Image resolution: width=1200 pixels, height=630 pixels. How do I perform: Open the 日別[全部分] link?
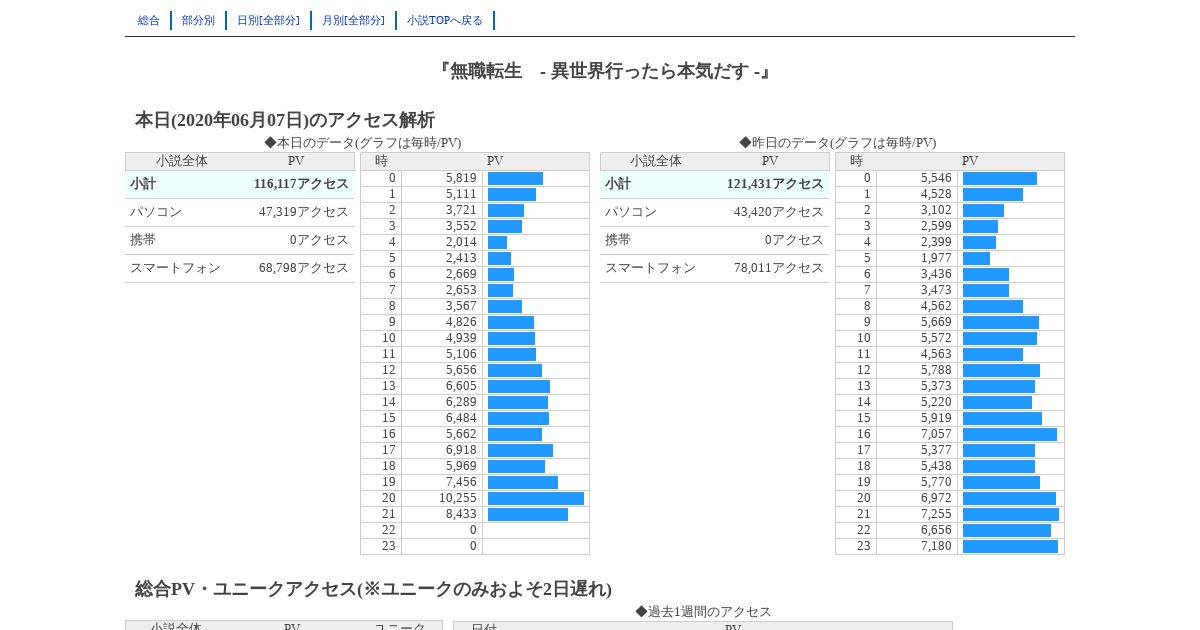[x=268, y=20]
